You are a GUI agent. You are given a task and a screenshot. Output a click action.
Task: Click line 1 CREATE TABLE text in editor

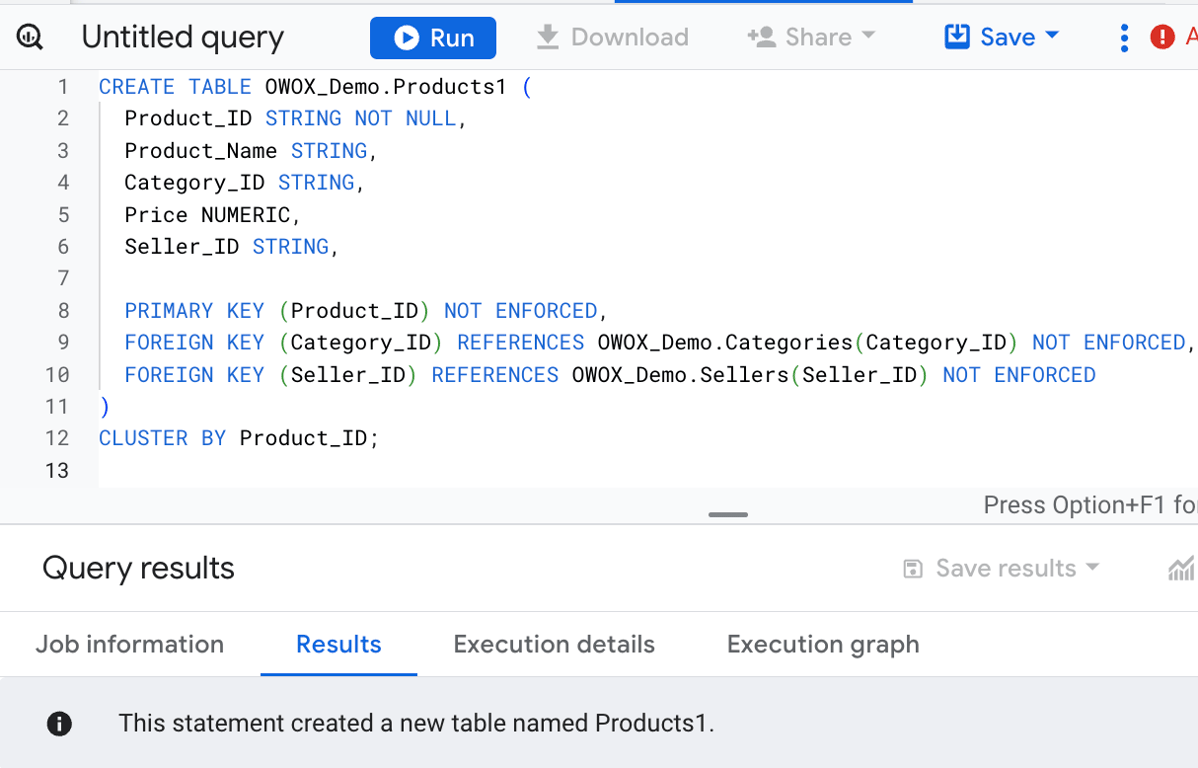(315, 86)
